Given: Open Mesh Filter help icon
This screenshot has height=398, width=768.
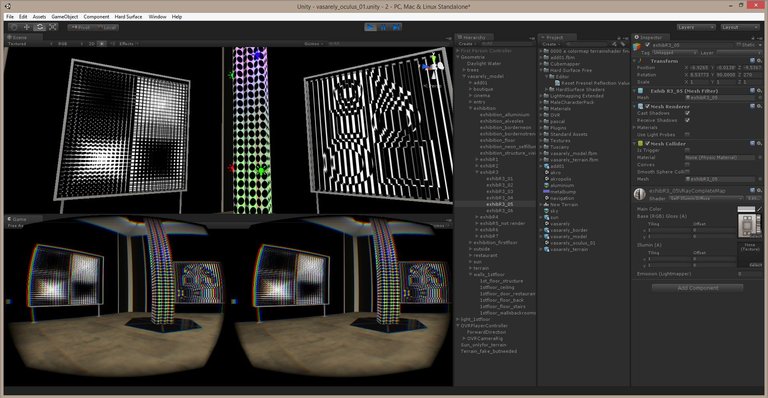Looking at the screenshot, I should pyautogui.click(x=752, y=91).
